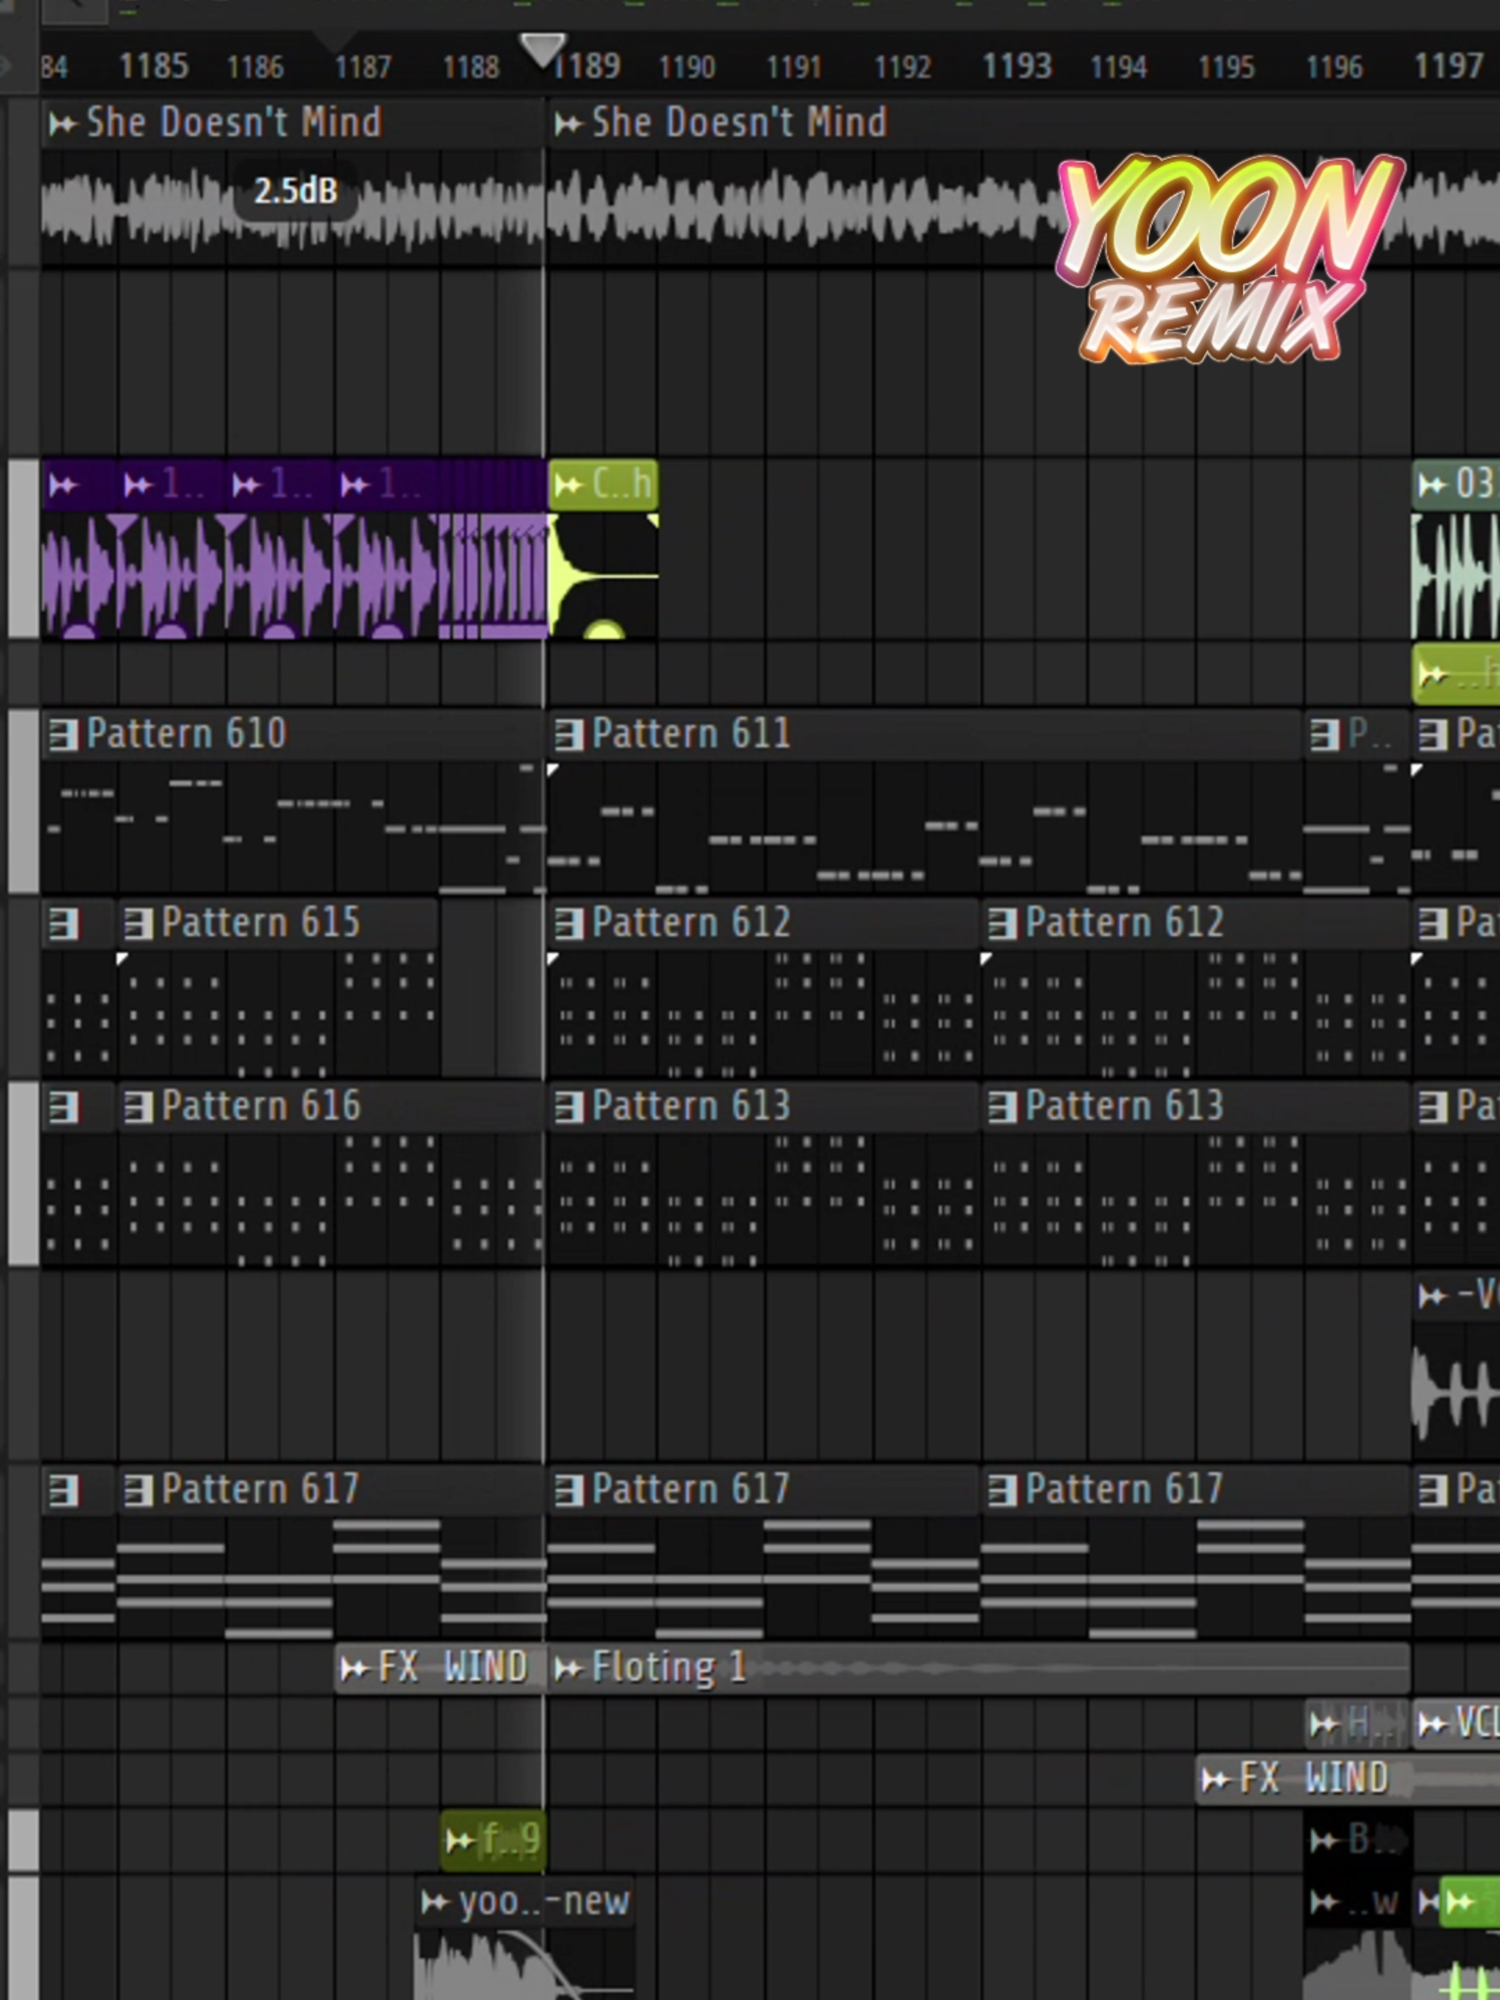1500x2000 pixels.
Task: Open clip menu icon of Pattern 616
Action: click(x=138, y=1107)
